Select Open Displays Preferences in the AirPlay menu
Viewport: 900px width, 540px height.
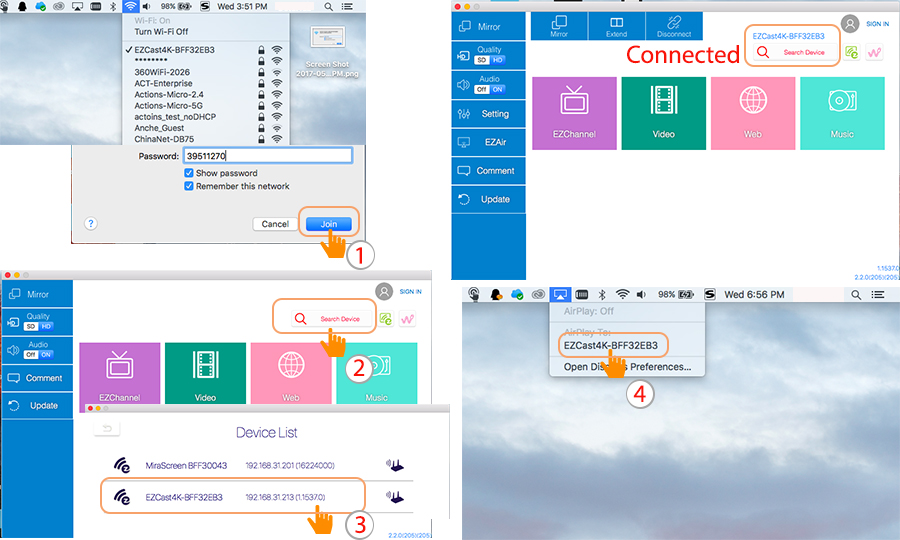click(x=627, y=367)
